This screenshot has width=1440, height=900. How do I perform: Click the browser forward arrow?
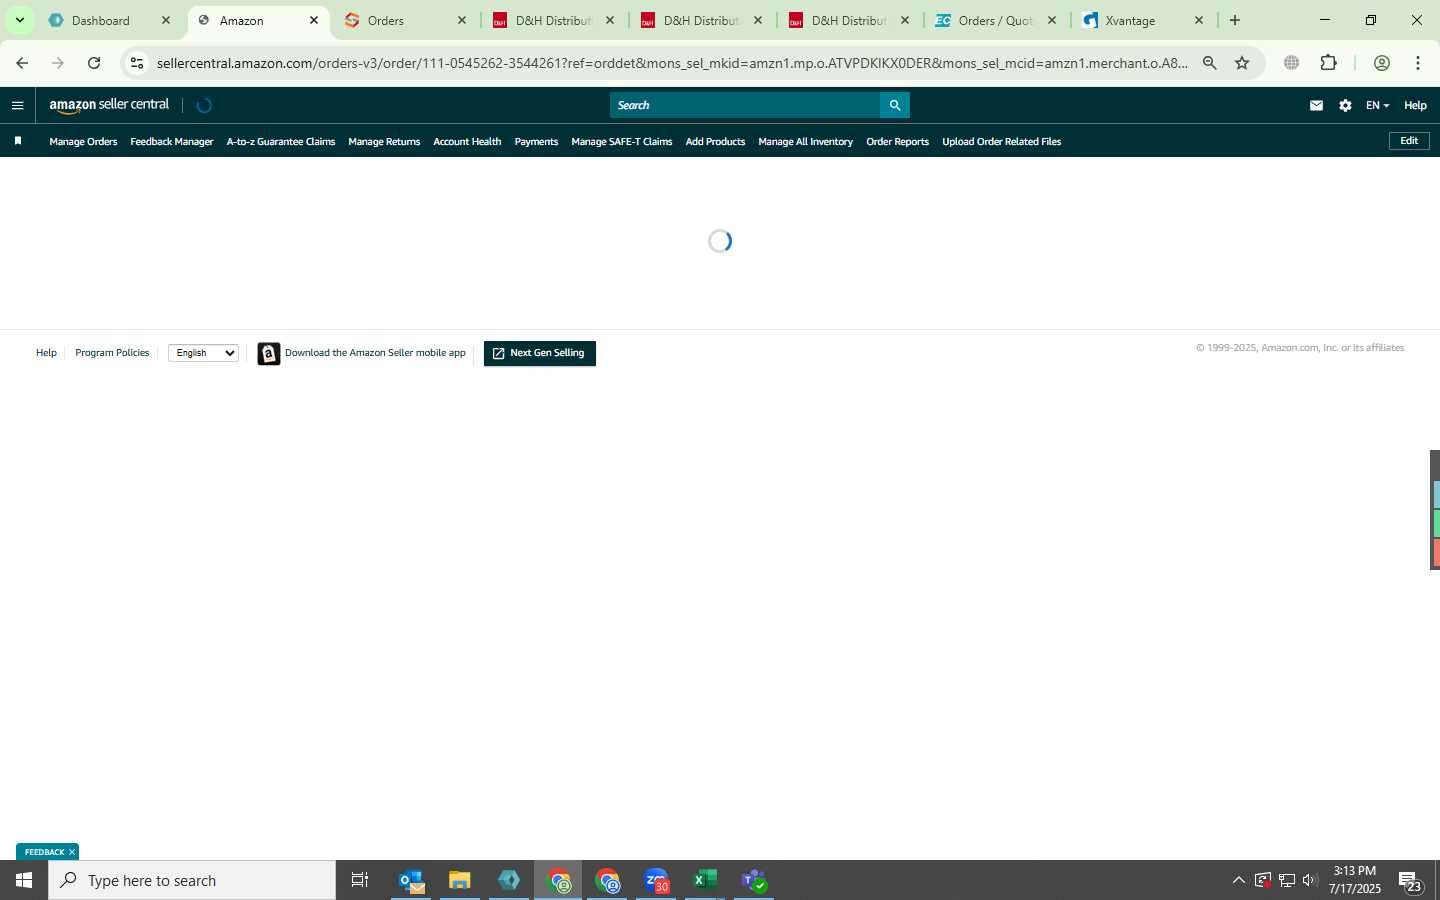[x=58, y=63]
